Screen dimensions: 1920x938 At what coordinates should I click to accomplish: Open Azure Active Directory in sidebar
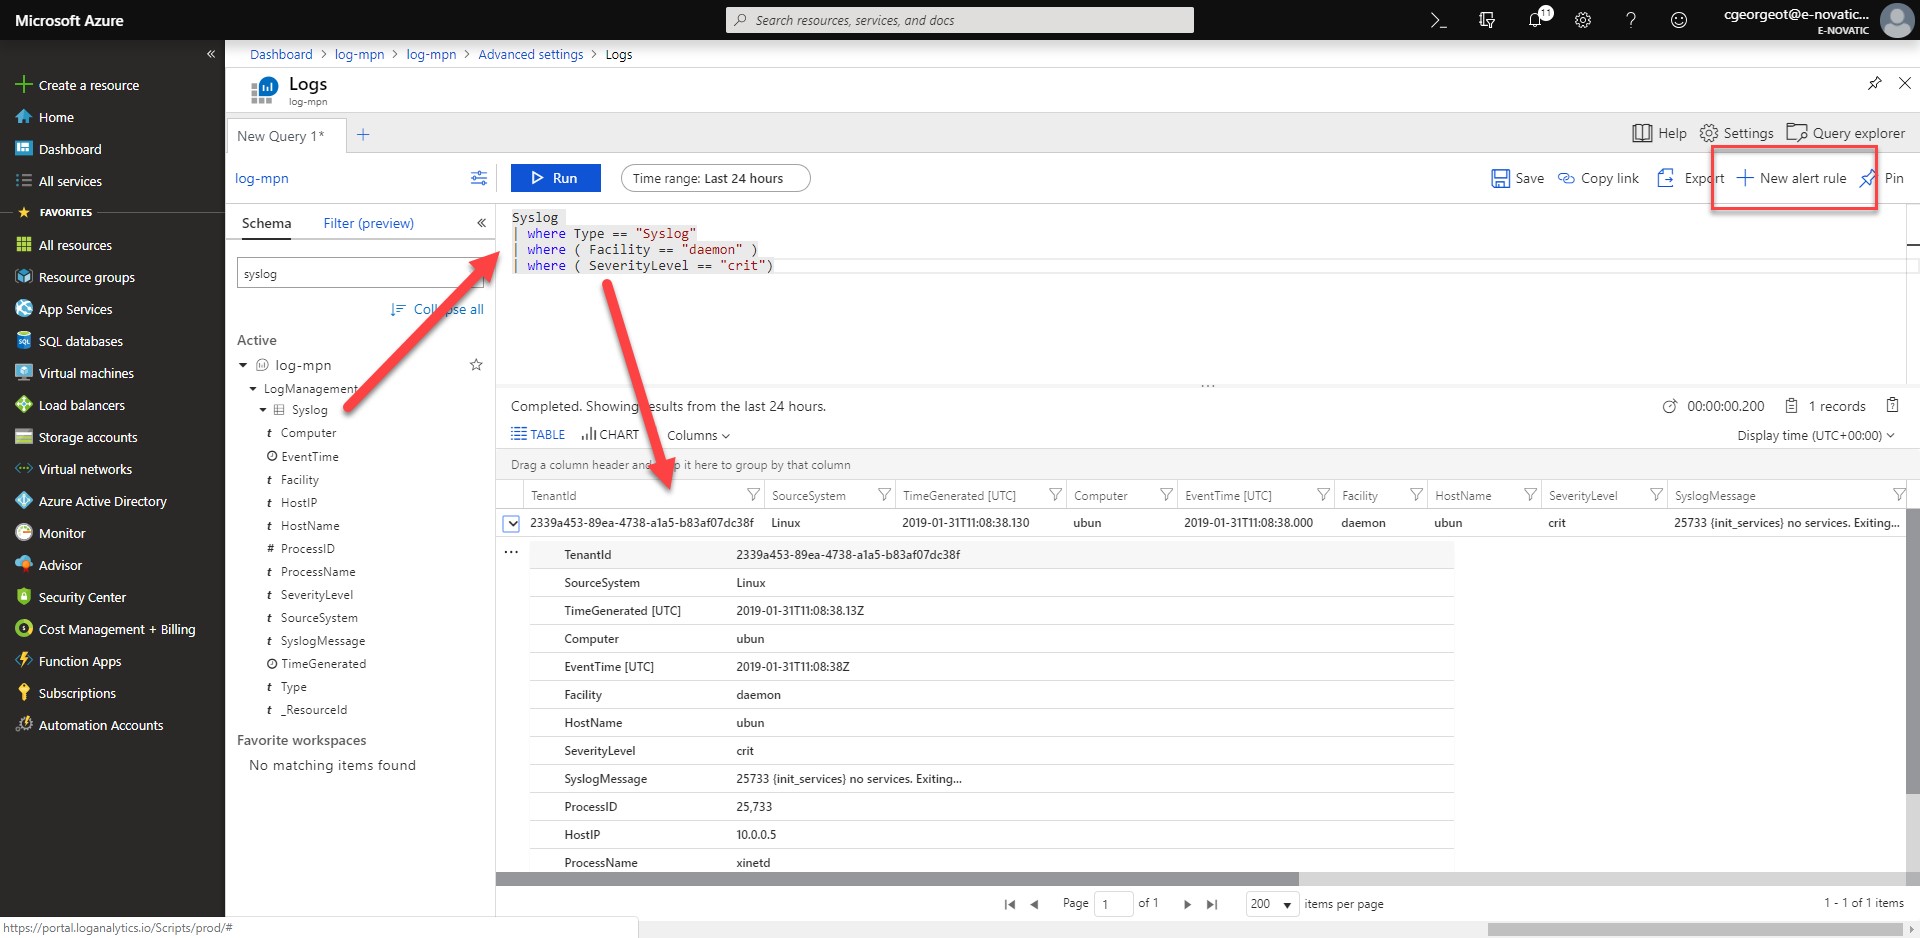pos(102,501)
